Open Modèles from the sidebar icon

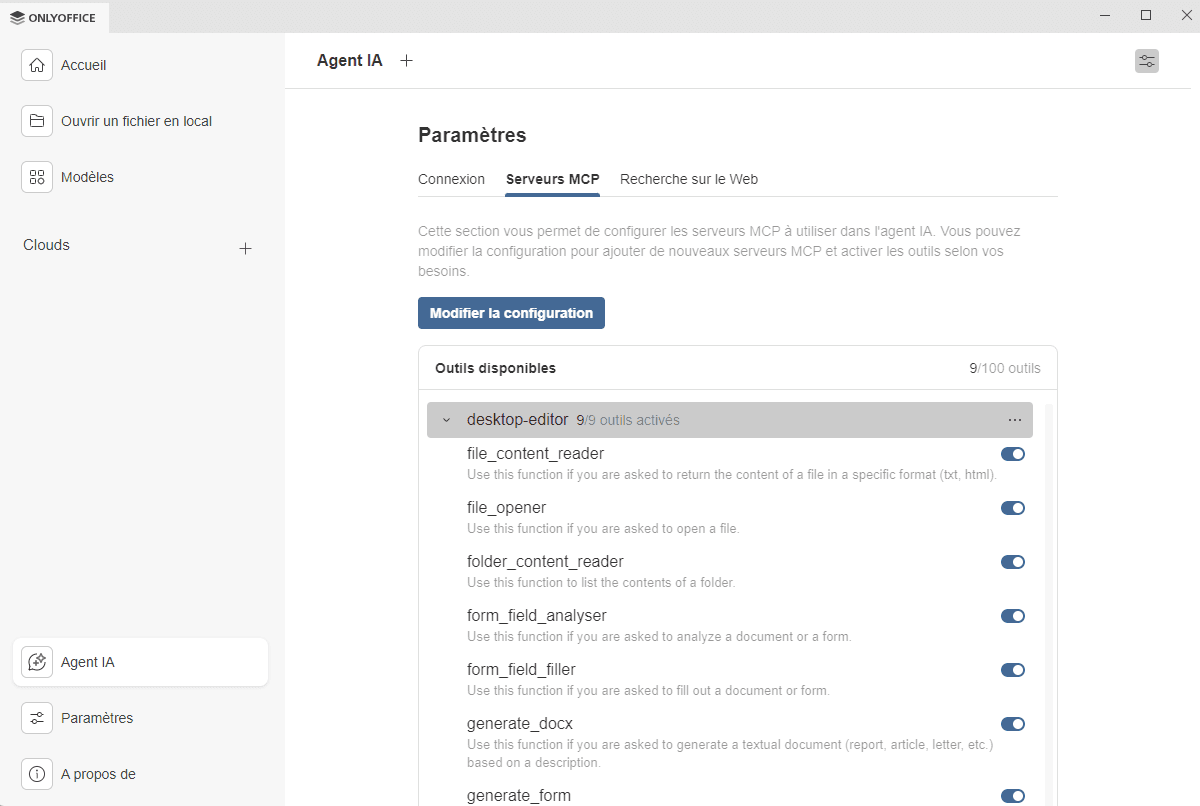point(36,176)
